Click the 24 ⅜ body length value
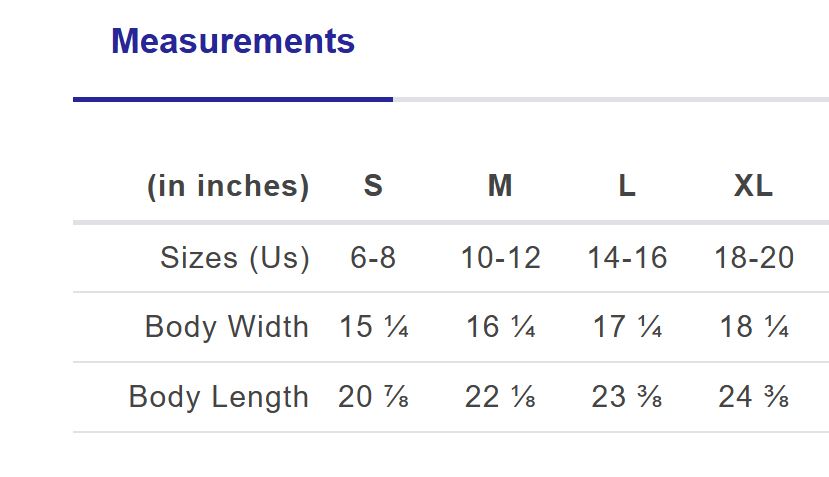Screen dimensions: 829x477 [754, 397]
